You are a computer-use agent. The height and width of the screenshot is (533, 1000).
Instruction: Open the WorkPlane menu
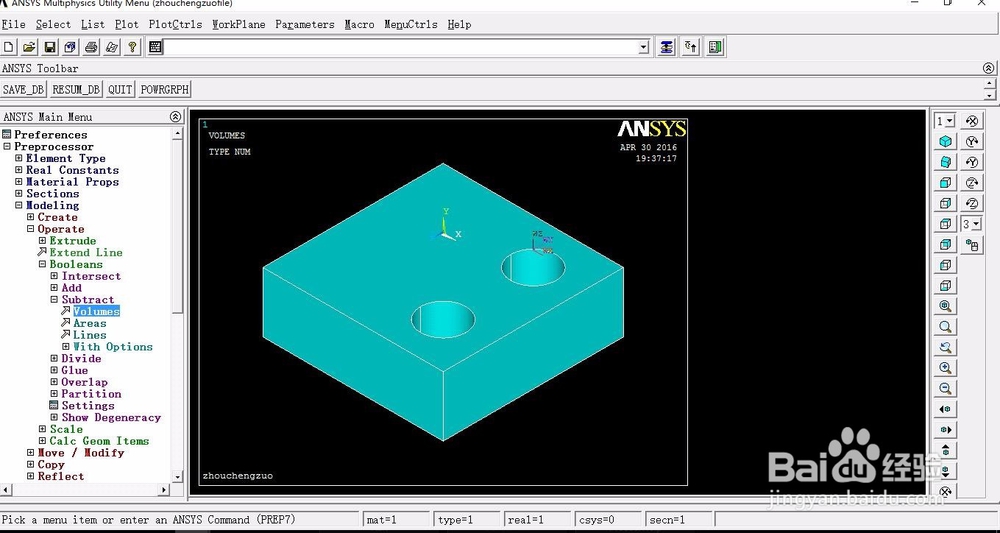click(239, 24)
